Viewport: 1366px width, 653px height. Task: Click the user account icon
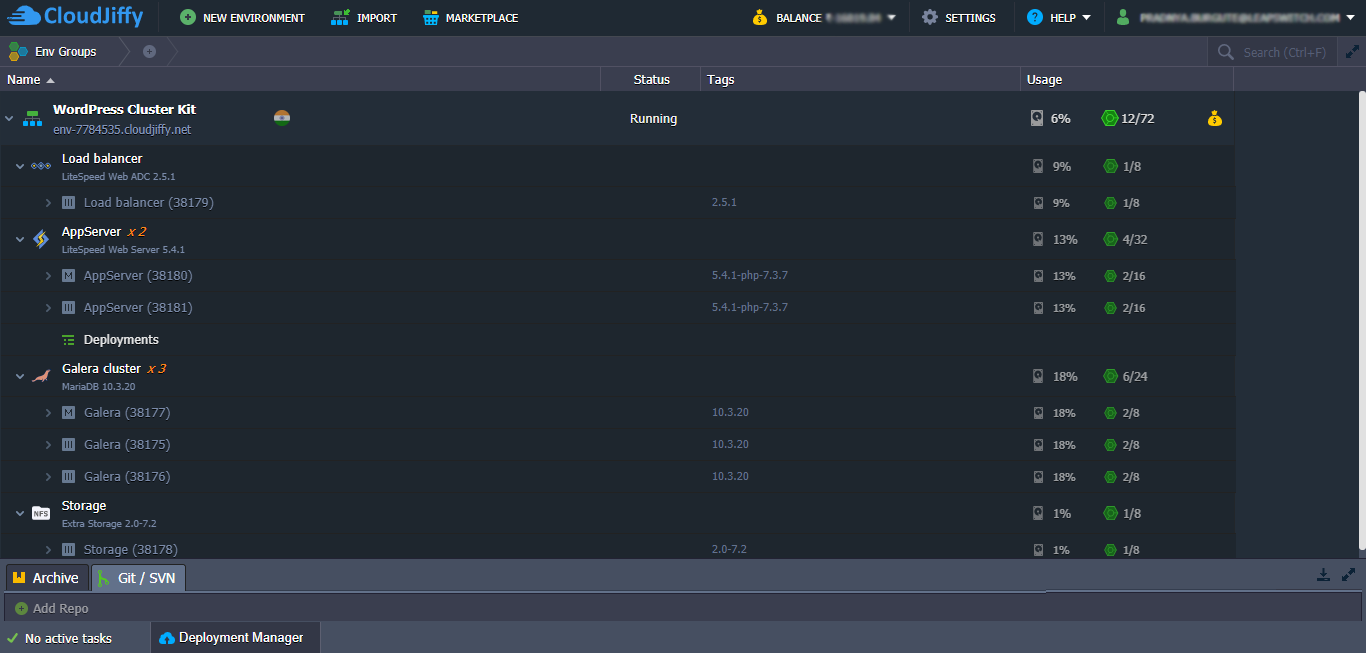1123,17
